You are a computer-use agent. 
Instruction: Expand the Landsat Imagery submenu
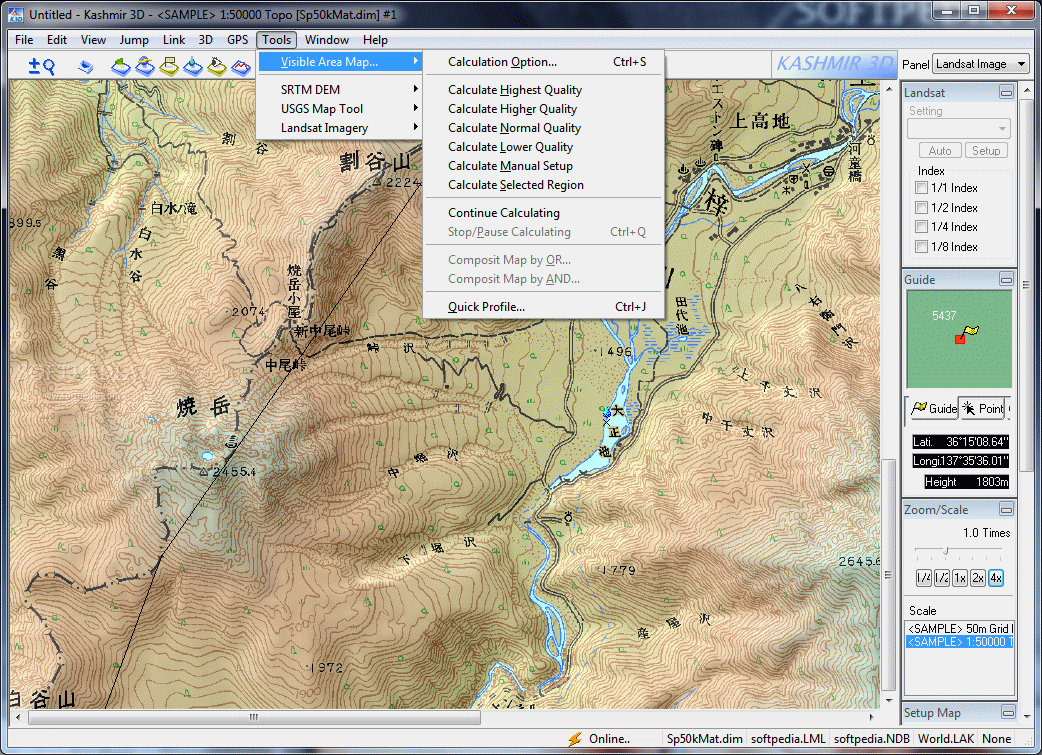[x=339, y=128]
